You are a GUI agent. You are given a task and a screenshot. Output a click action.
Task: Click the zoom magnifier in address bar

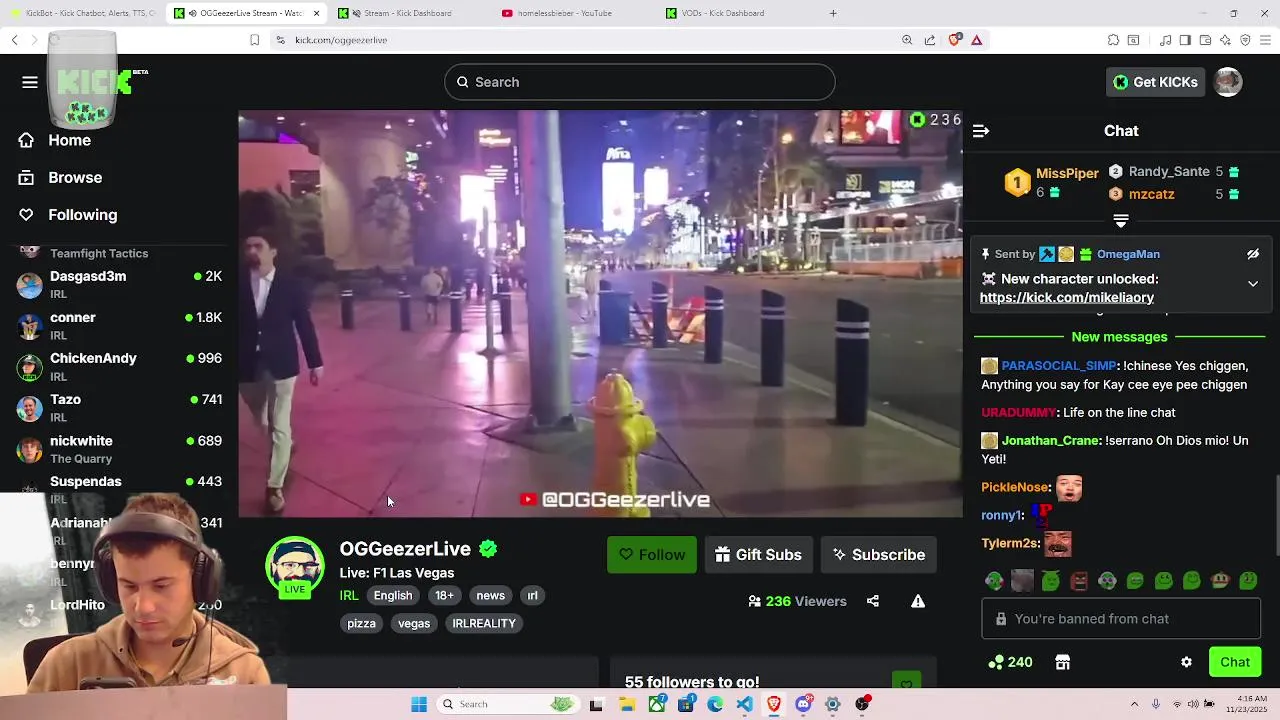coord(907,40)
